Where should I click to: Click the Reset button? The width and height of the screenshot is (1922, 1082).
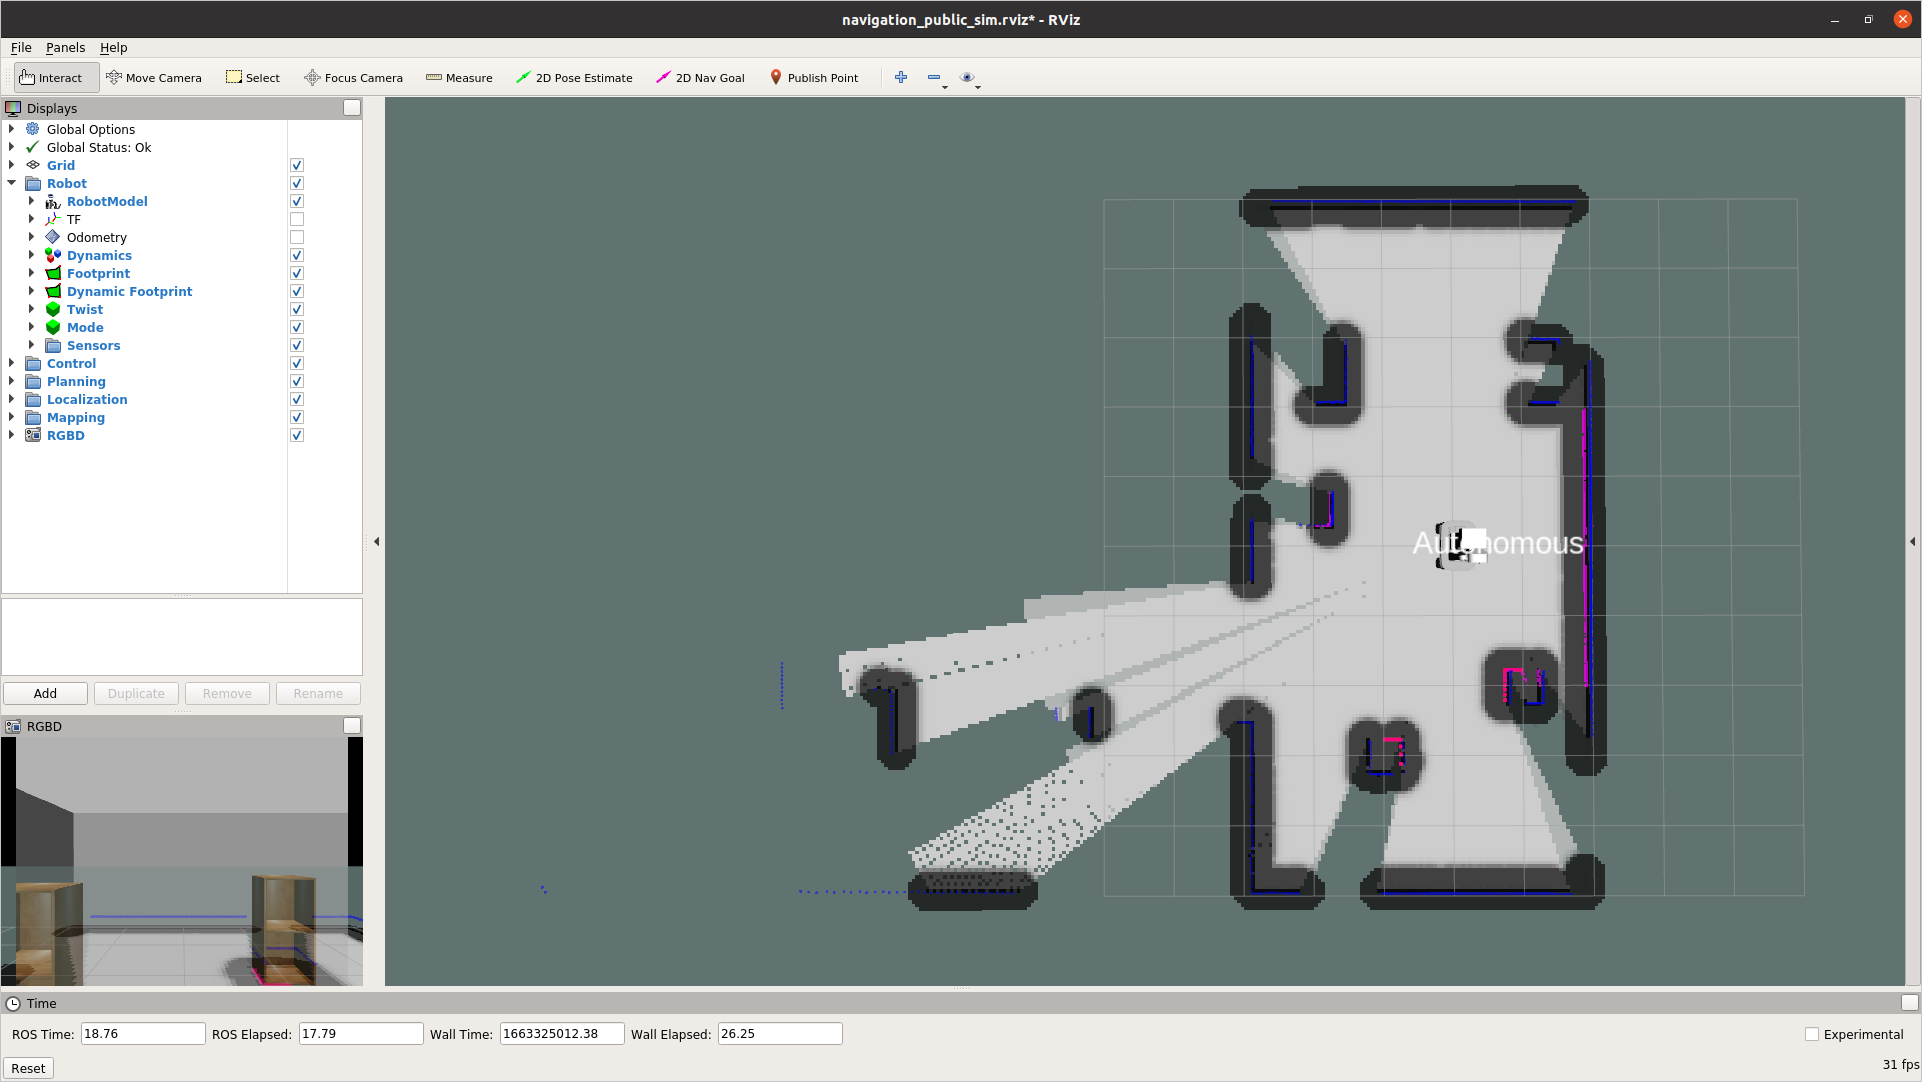pyautogui.click(x=28, y=1068)
